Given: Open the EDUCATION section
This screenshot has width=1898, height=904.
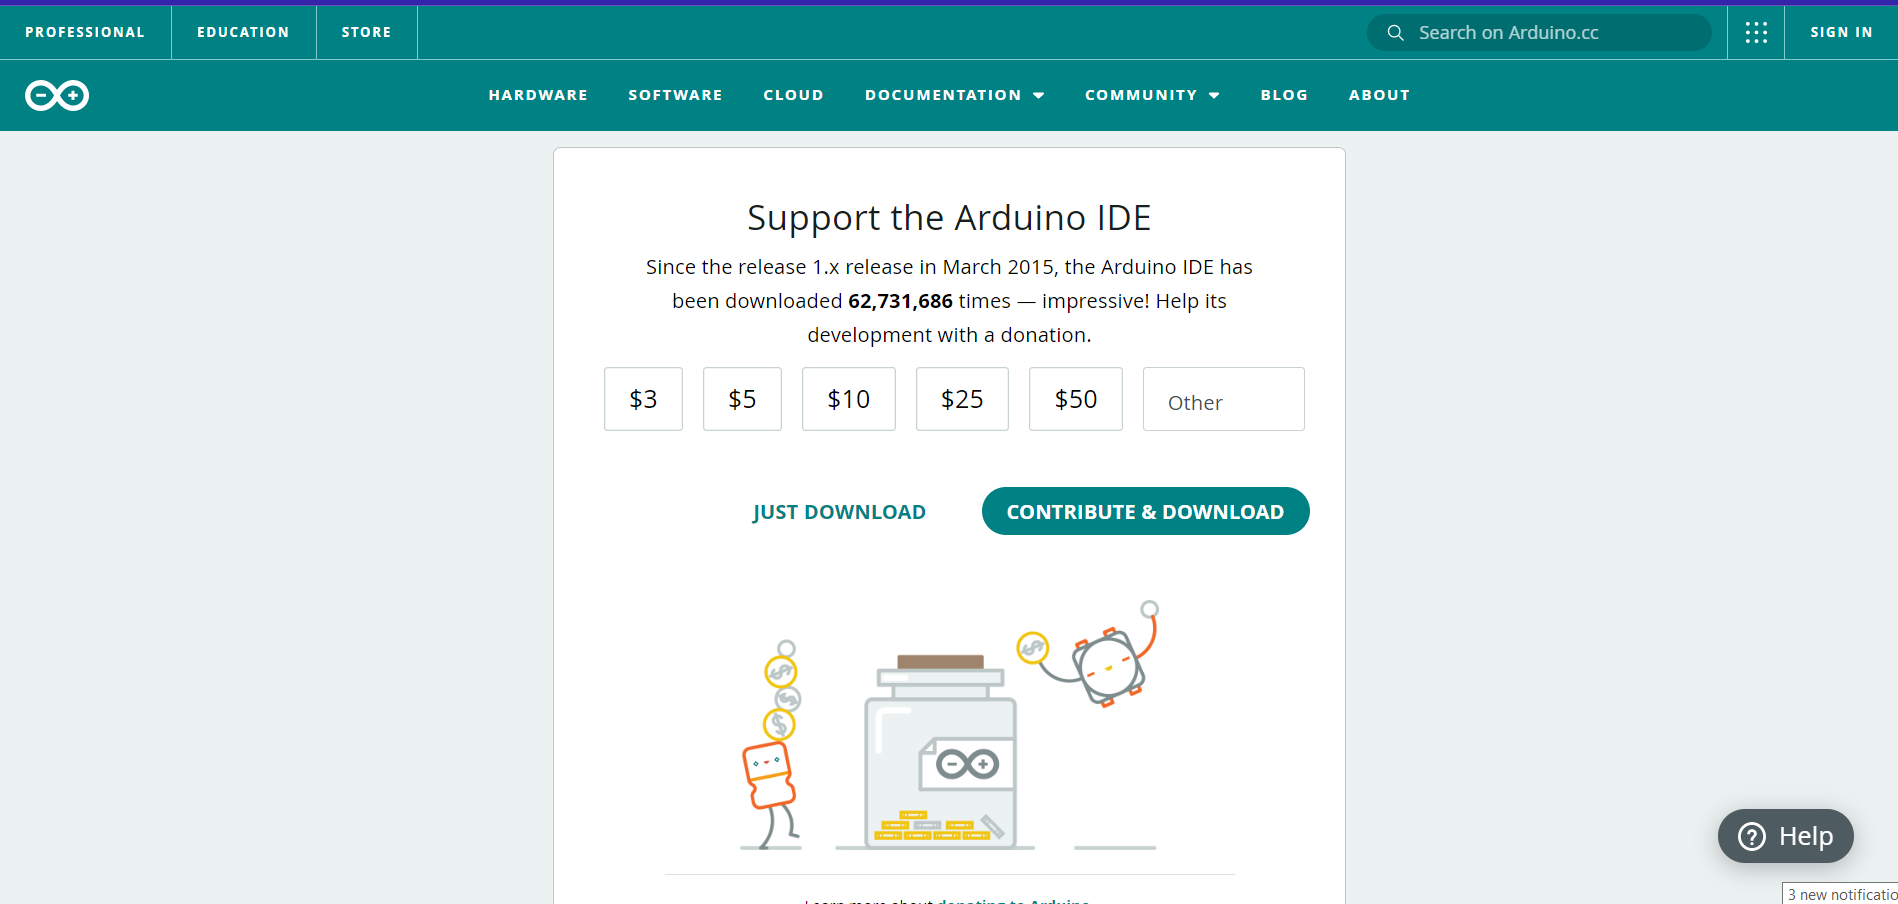Looking at the screenshot, I should point(243,31).
